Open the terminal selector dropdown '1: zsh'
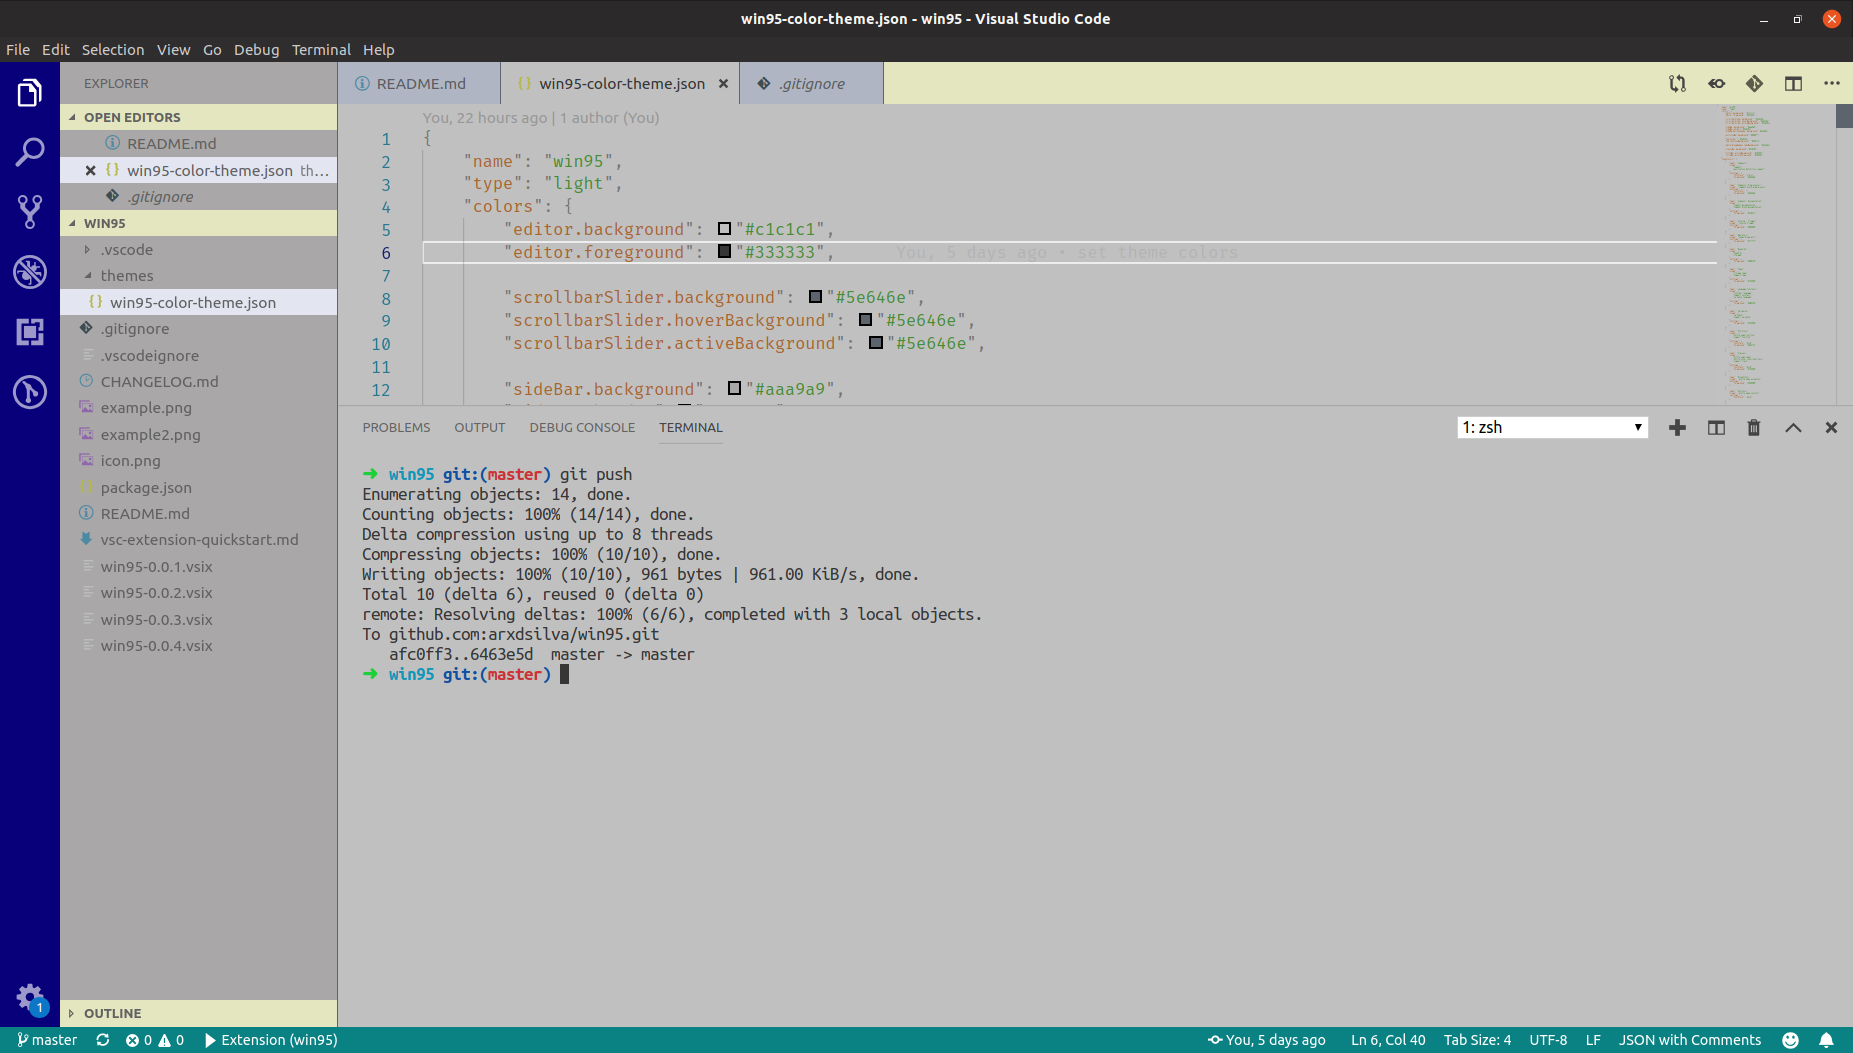Image resolution: width=1853 pixels, height=1053 pixels. (x=1552, y=428)
